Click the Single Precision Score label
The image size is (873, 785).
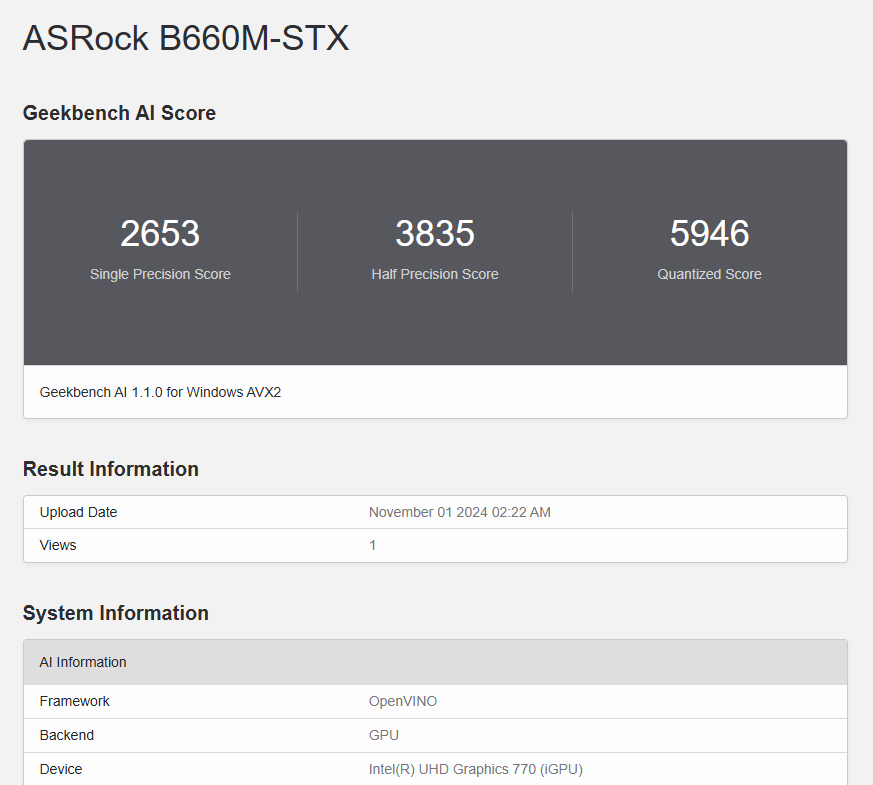pyautogui.click(x=160, y=274)
